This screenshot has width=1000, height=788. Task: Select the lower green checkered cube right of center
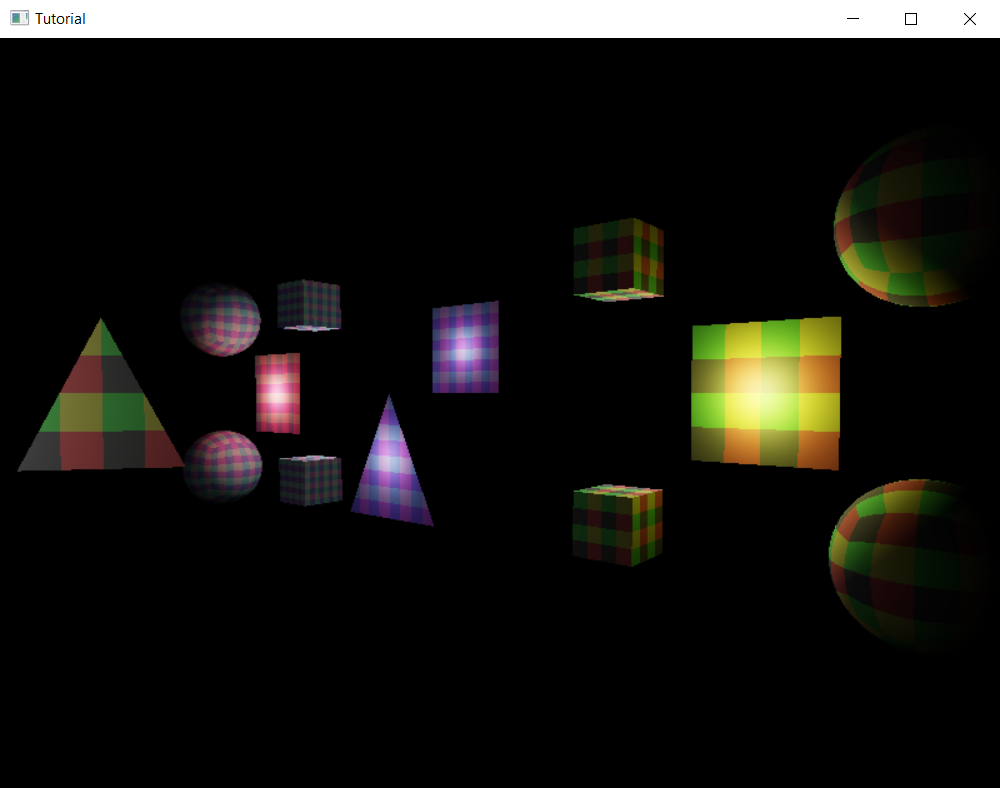click(616, 525)
